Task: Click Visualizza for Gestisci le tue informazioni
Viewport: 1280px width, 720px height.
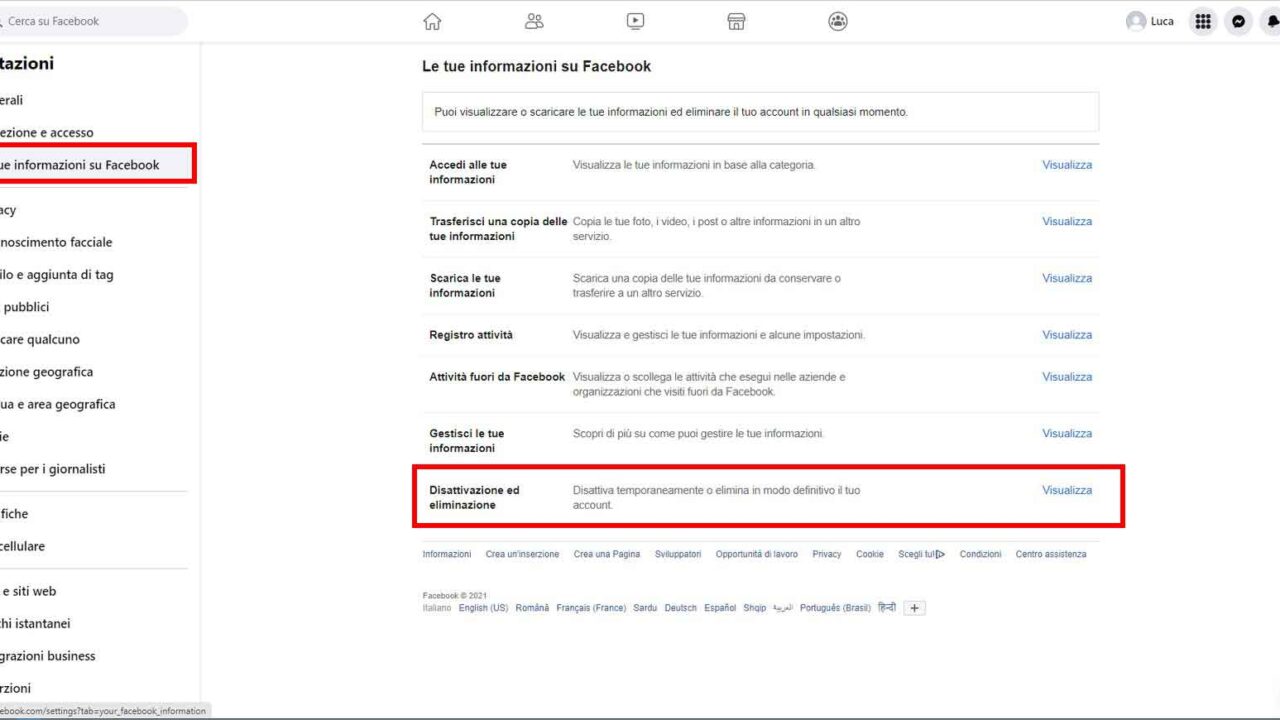Action: [x=1067, y=434]
